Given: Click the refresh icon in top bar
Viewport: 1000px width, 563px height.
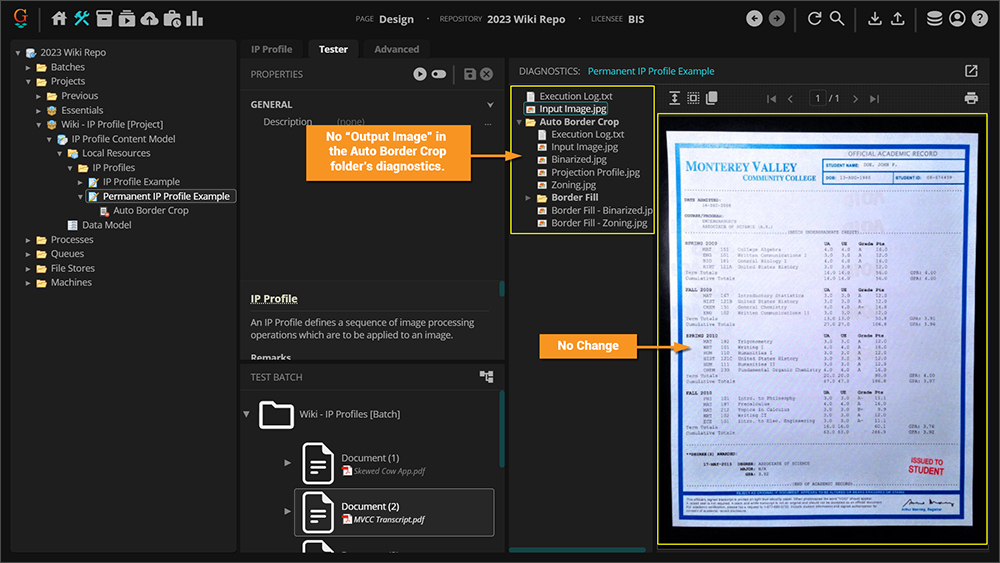Looking at the screenshot, I should (814, 18).
